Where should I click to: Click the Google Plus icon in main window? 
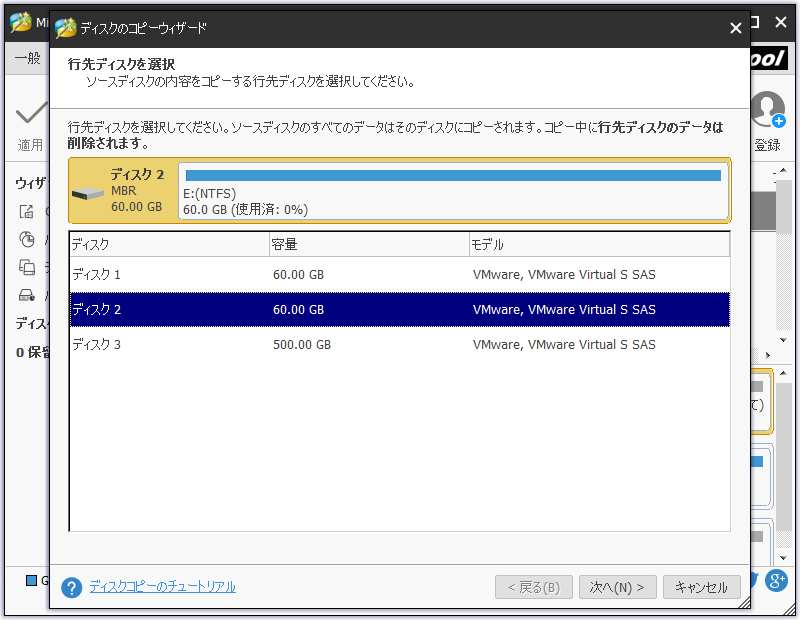point(776,581)
